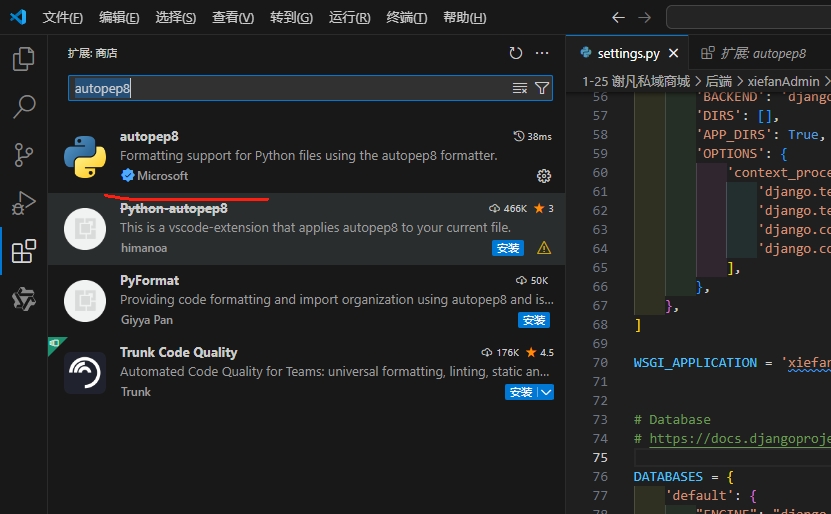This screenshot has width=831, height=514.
Task: Select the Python-autopep8 extension title
Action: pyautogui.click(x=173, y=209)
